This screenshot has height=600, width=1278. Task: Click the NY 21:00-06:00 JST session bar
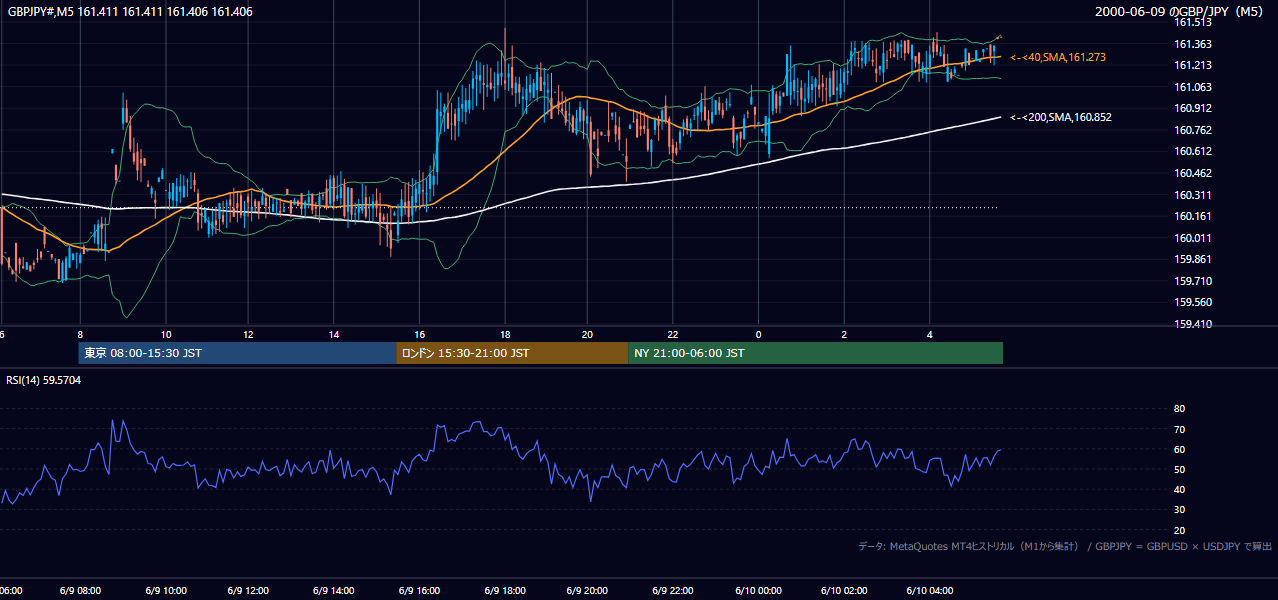(815, 353)
